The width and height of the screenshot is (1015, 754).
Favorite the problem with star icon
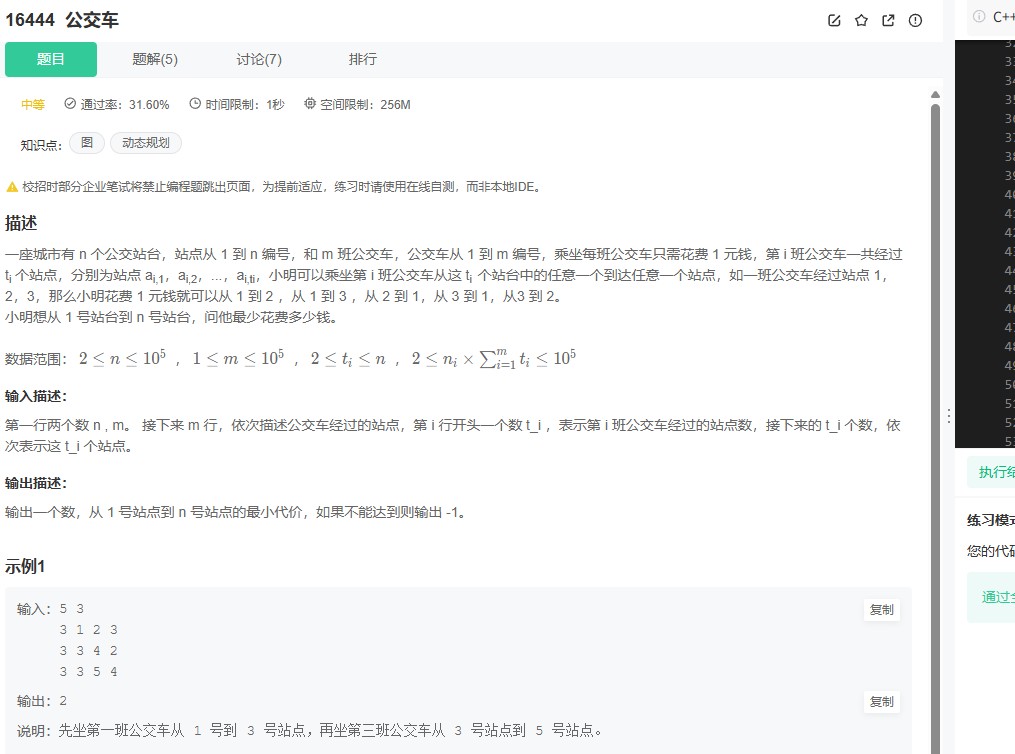click(861, 21)
